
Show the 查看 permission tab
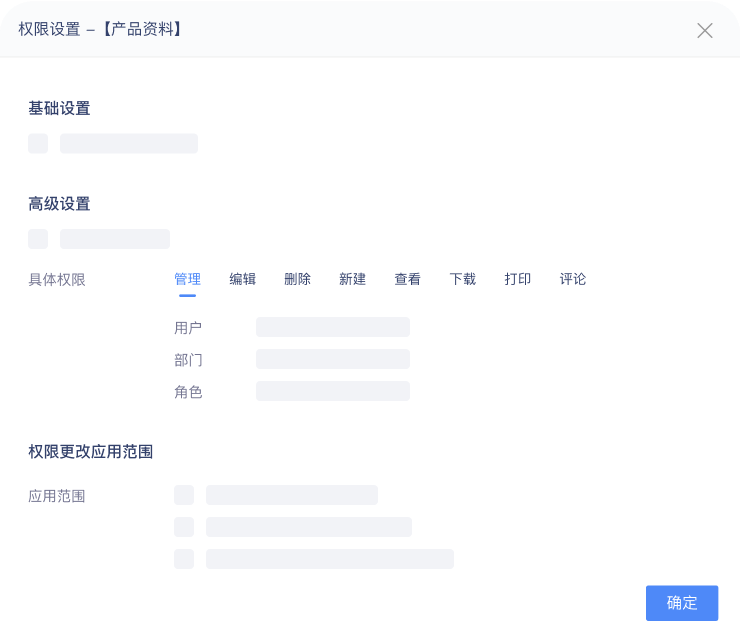[x=407, y=279]
